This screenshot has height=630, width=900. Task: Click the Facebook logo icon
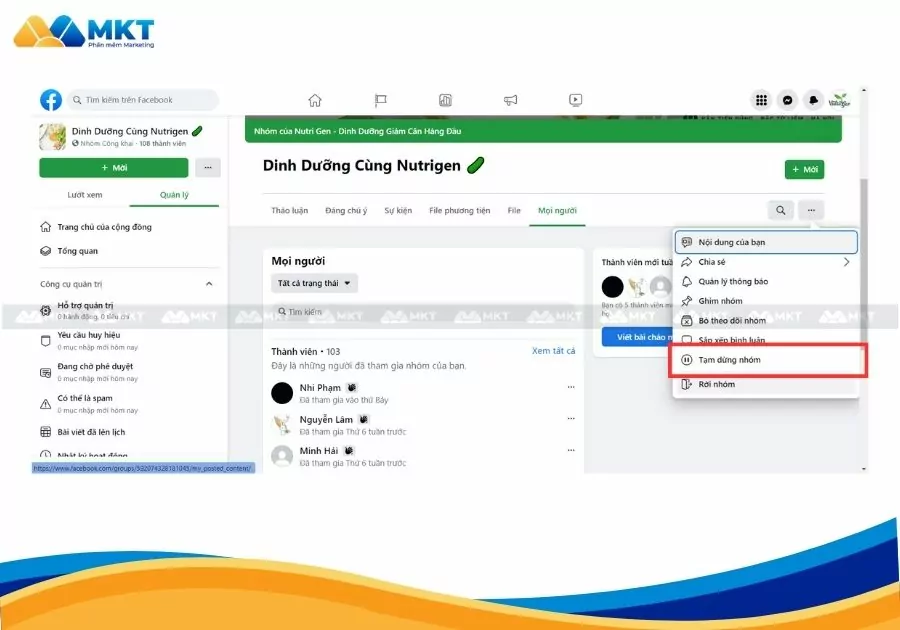pyautogui.click(x=51, y=100)
